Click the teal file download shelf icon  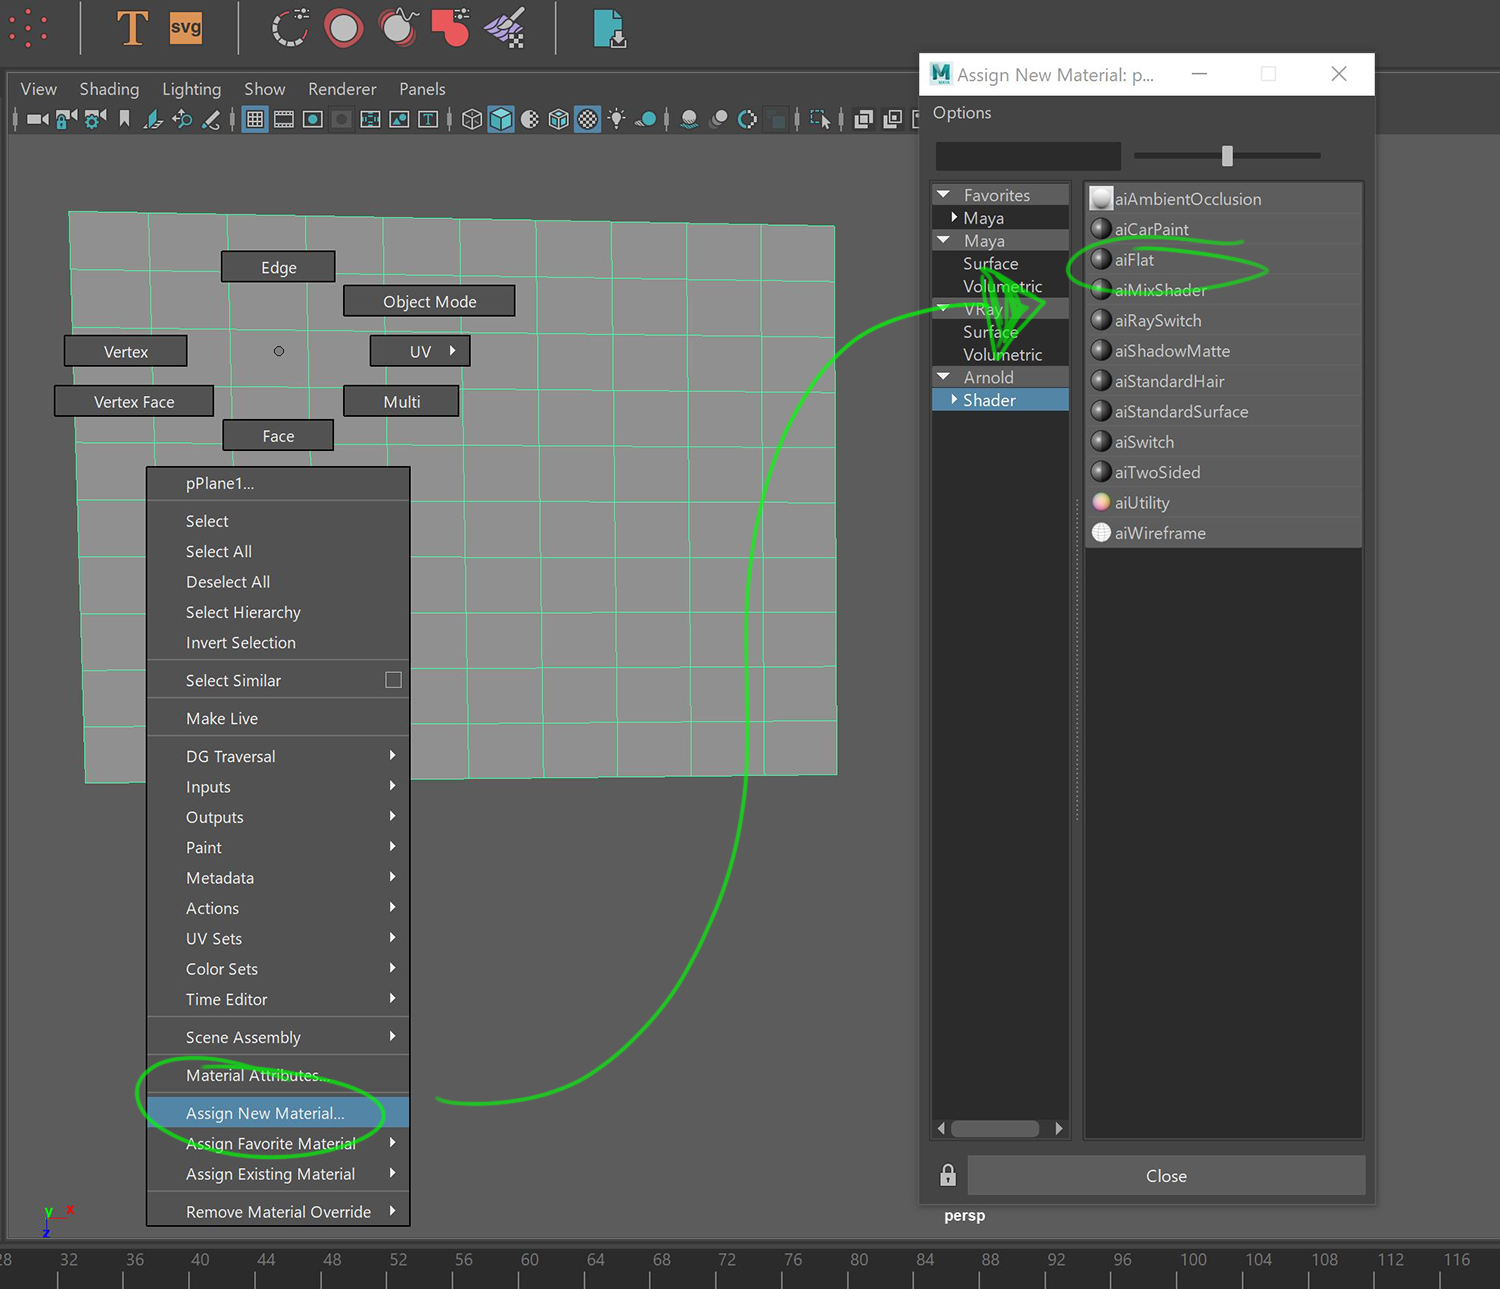click(609, 28)
